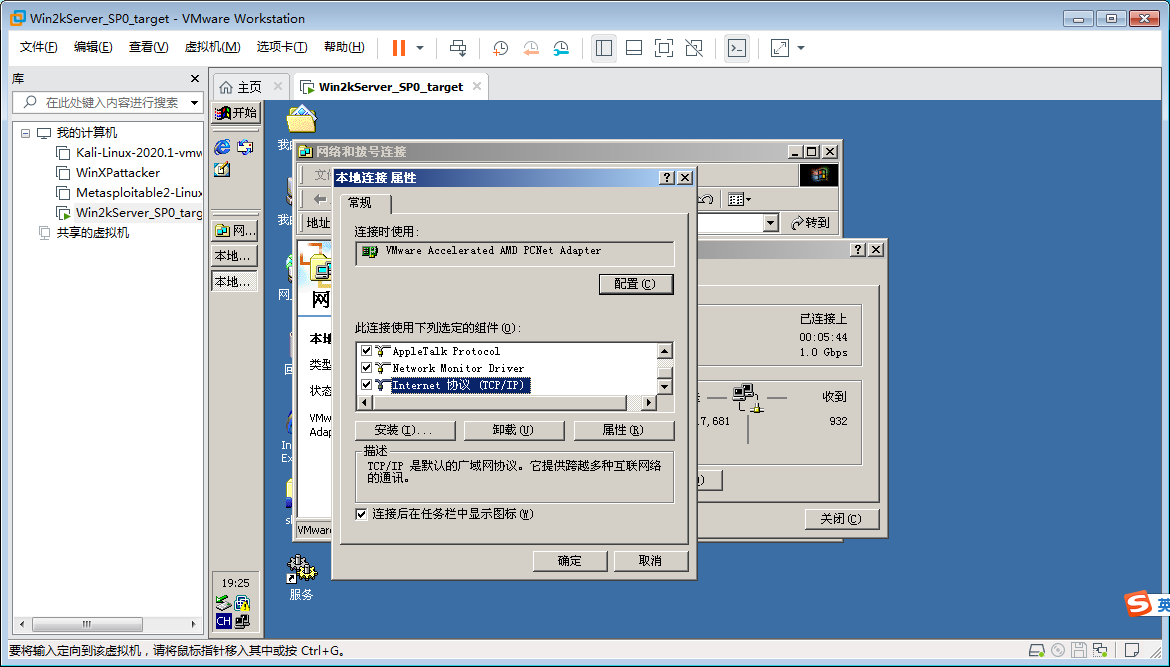The image size is (1170, 667).
Task: Open the 文件 menu in VMware
Action: click(38, 47)
